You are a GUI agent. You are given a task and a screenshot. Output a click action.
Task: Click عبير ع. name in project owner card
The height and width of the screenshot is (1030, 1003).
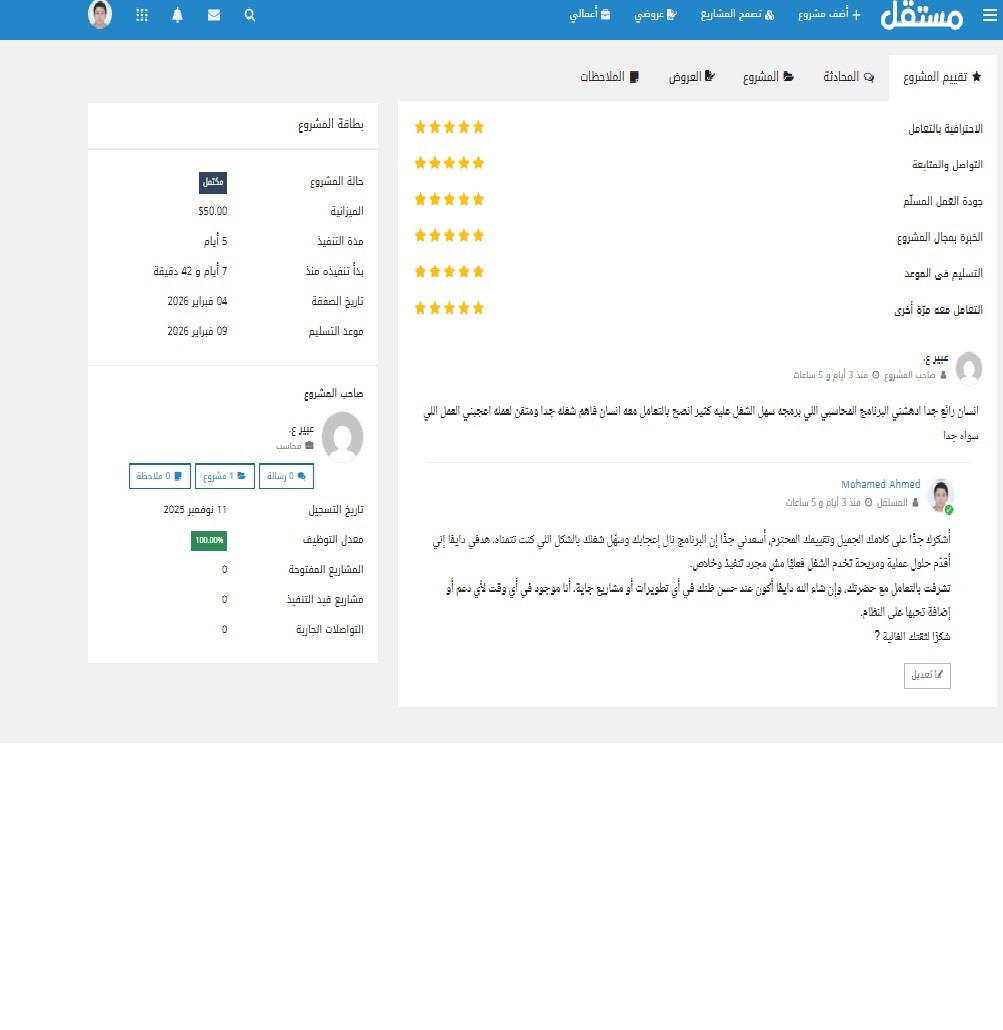(301, 430)
